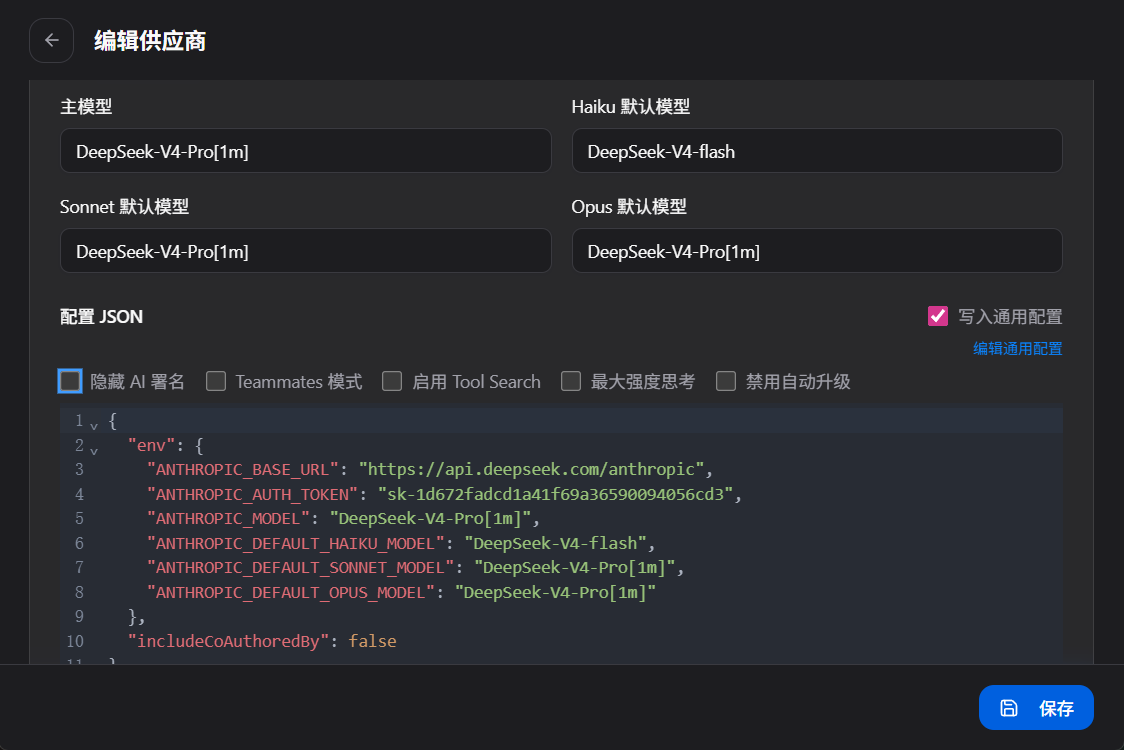Click the 编辑供应商 page title
The height and width of the screenshot is (750, 1124).
[x=150, y=41]
